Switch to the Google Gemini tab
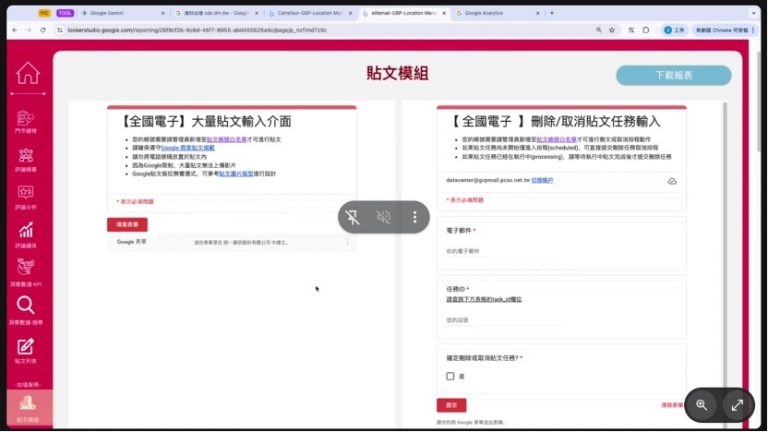The height and width of the screenshot is (432, 768). (110, 13)
